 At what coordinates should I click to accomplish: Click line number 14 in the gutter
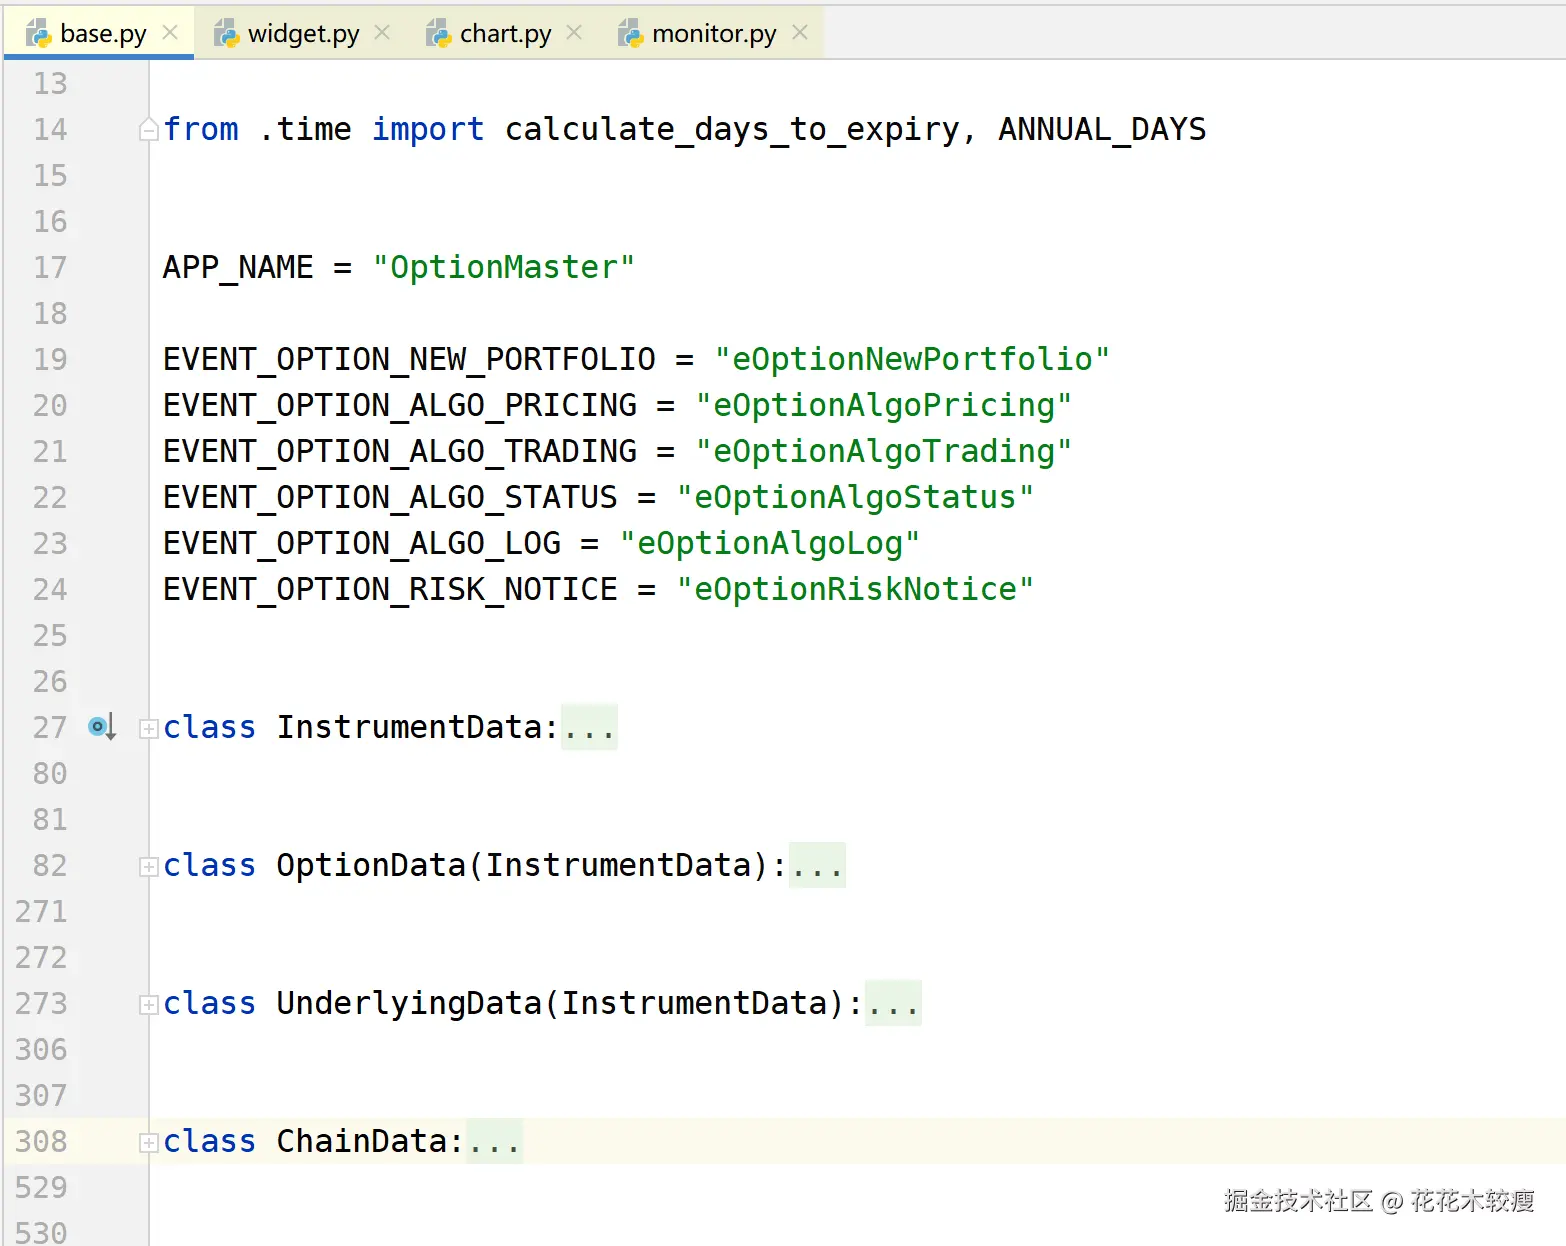(50, 129)
